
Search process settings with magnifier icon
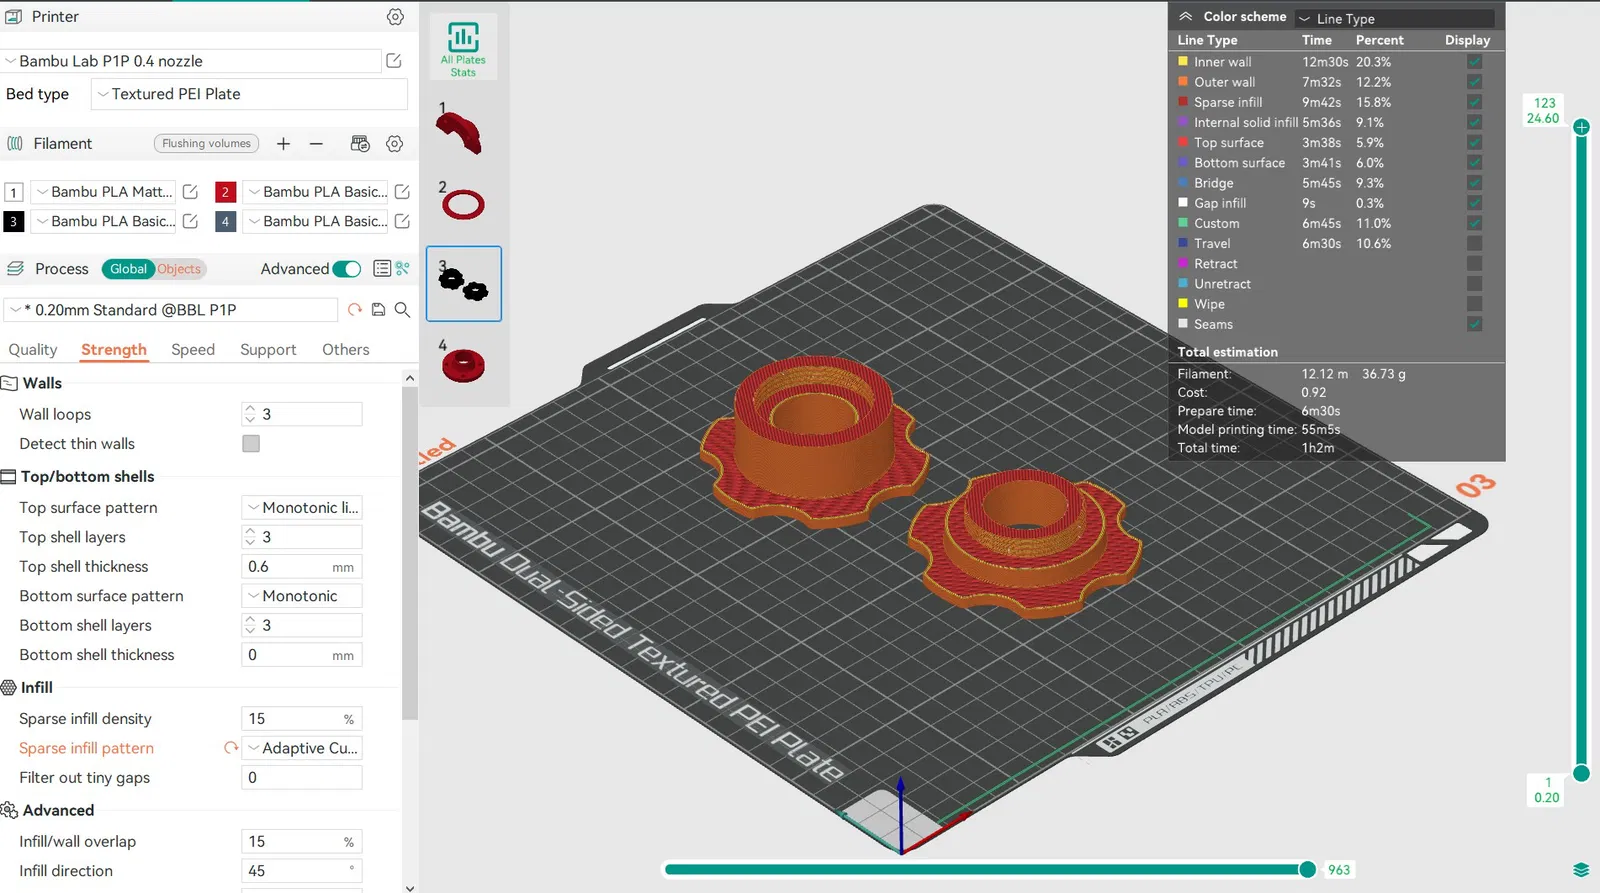click(x=402, y=310)
